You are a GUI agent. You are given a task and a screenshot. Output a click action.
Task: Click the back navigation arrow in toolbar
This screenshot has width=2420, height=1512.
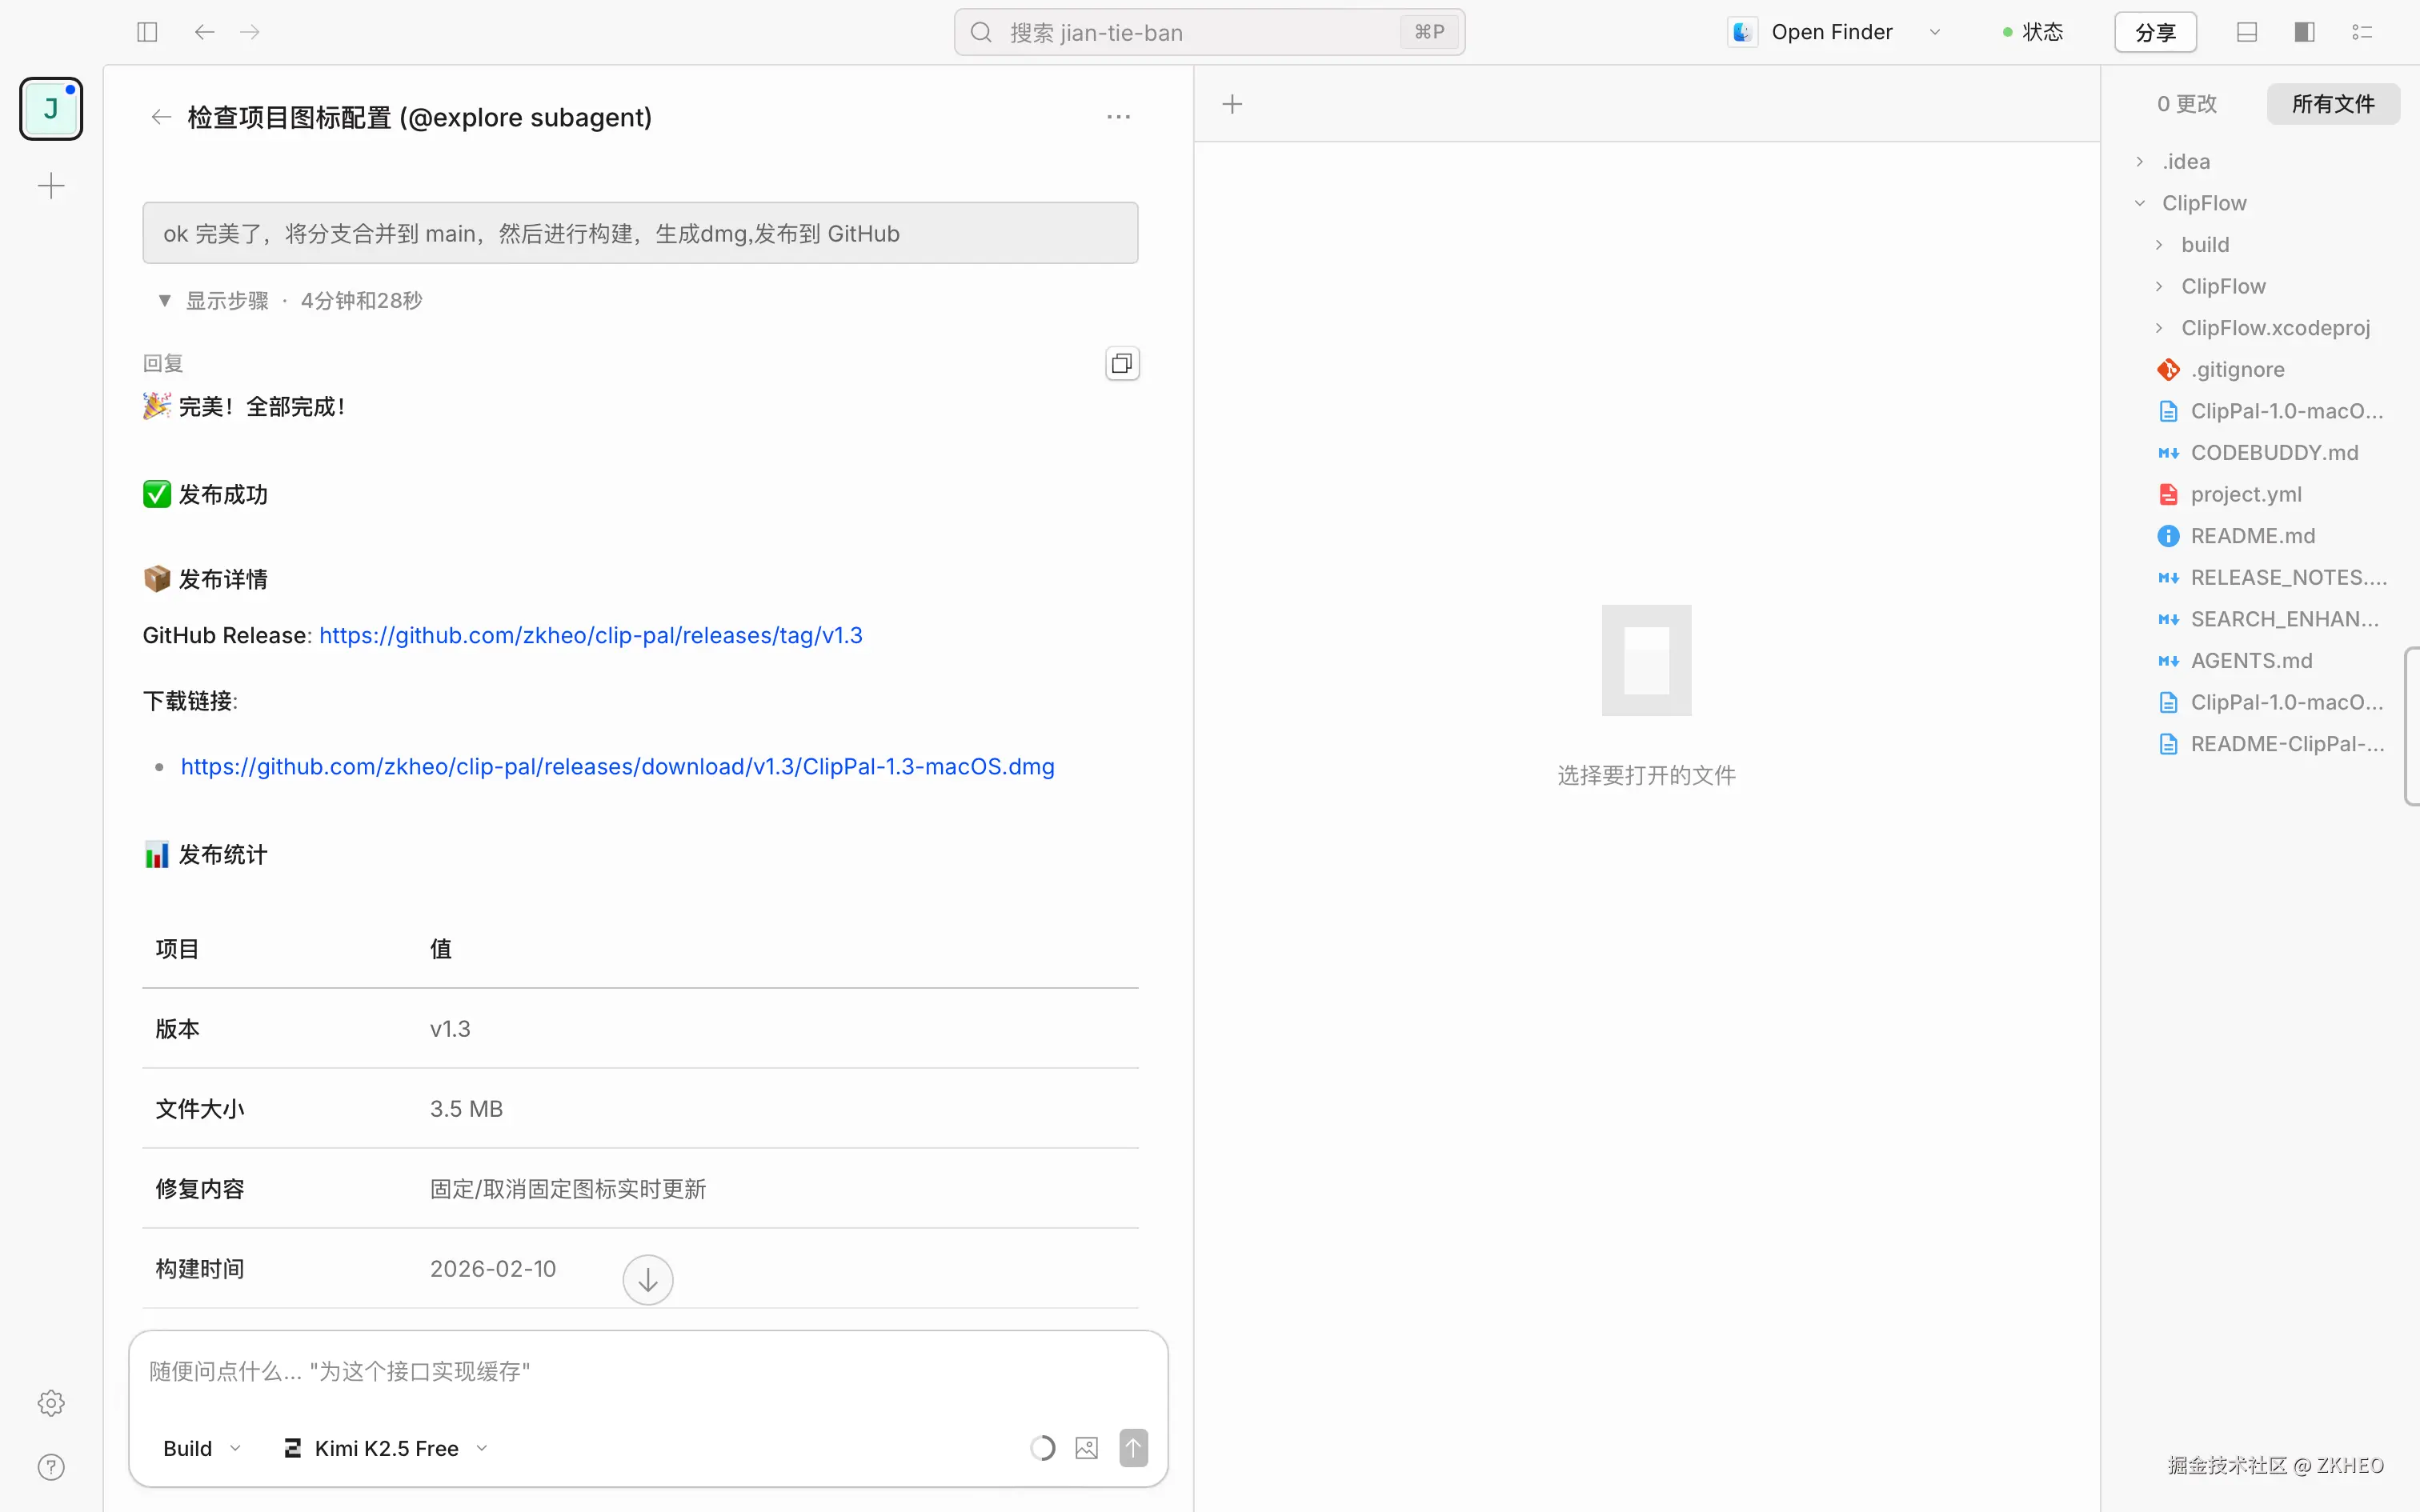(204, 32)
